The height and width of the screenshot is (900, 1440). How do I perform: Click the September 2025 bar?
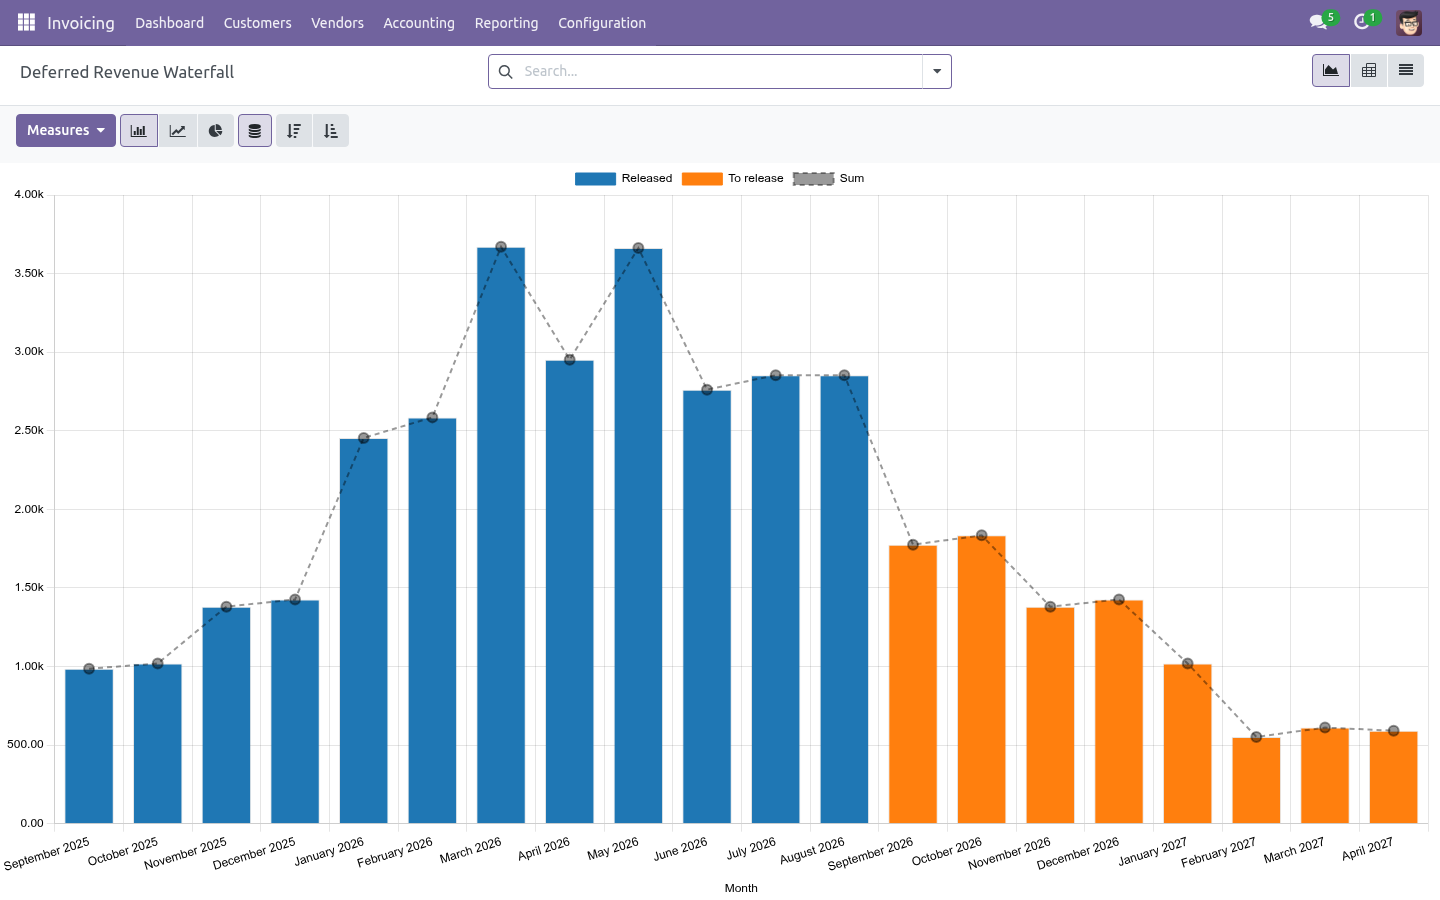[89, 746]
